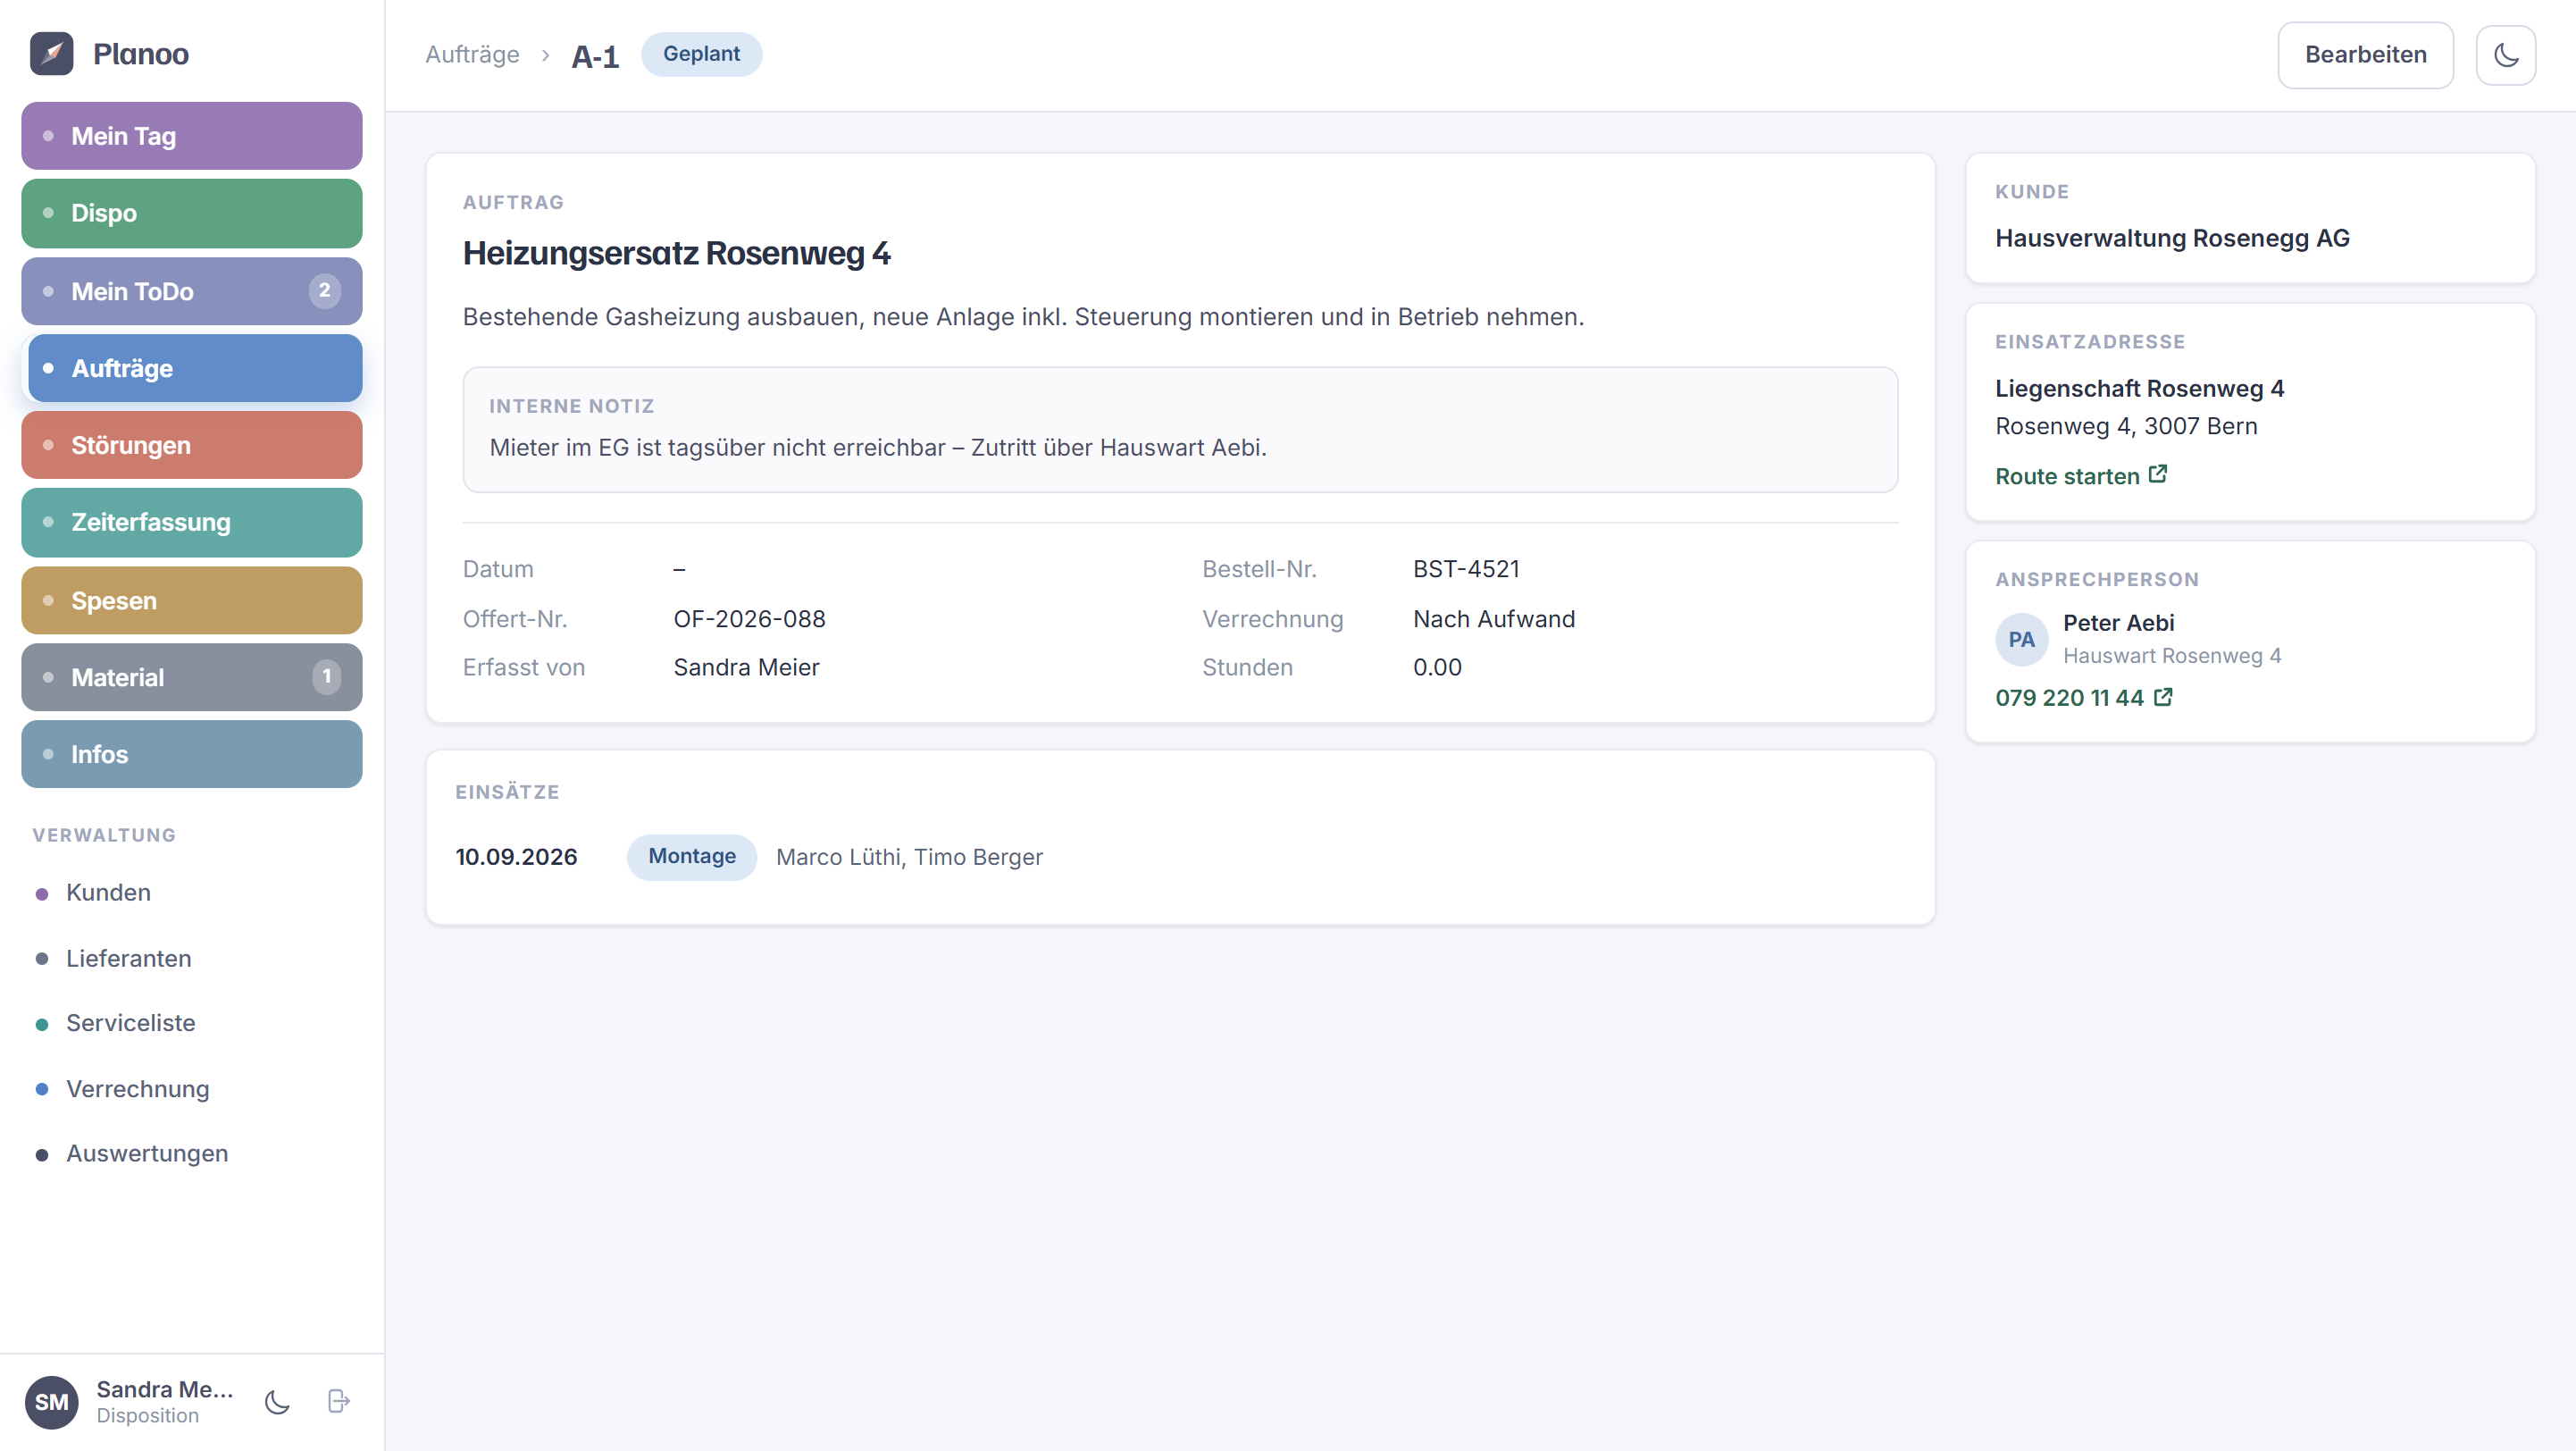Open Material section
Image resolution: width=2576 pixels, height=1451 pixels.
pyautogui.click(x=192, y=677)
